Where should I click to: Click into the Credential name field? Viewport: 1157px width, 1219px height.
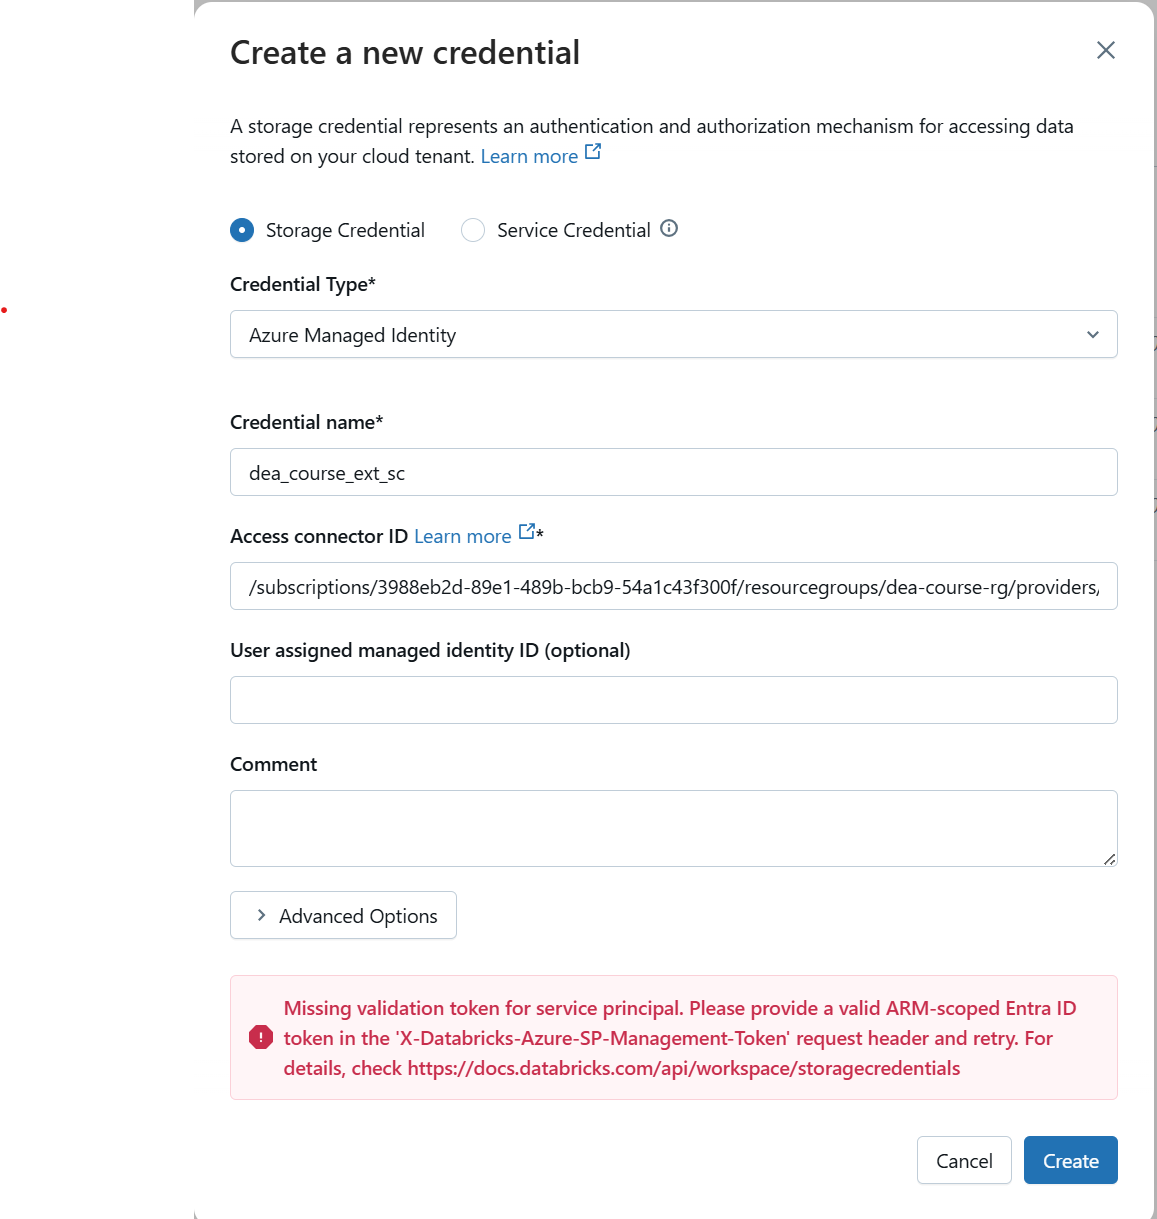coord(673,472)
